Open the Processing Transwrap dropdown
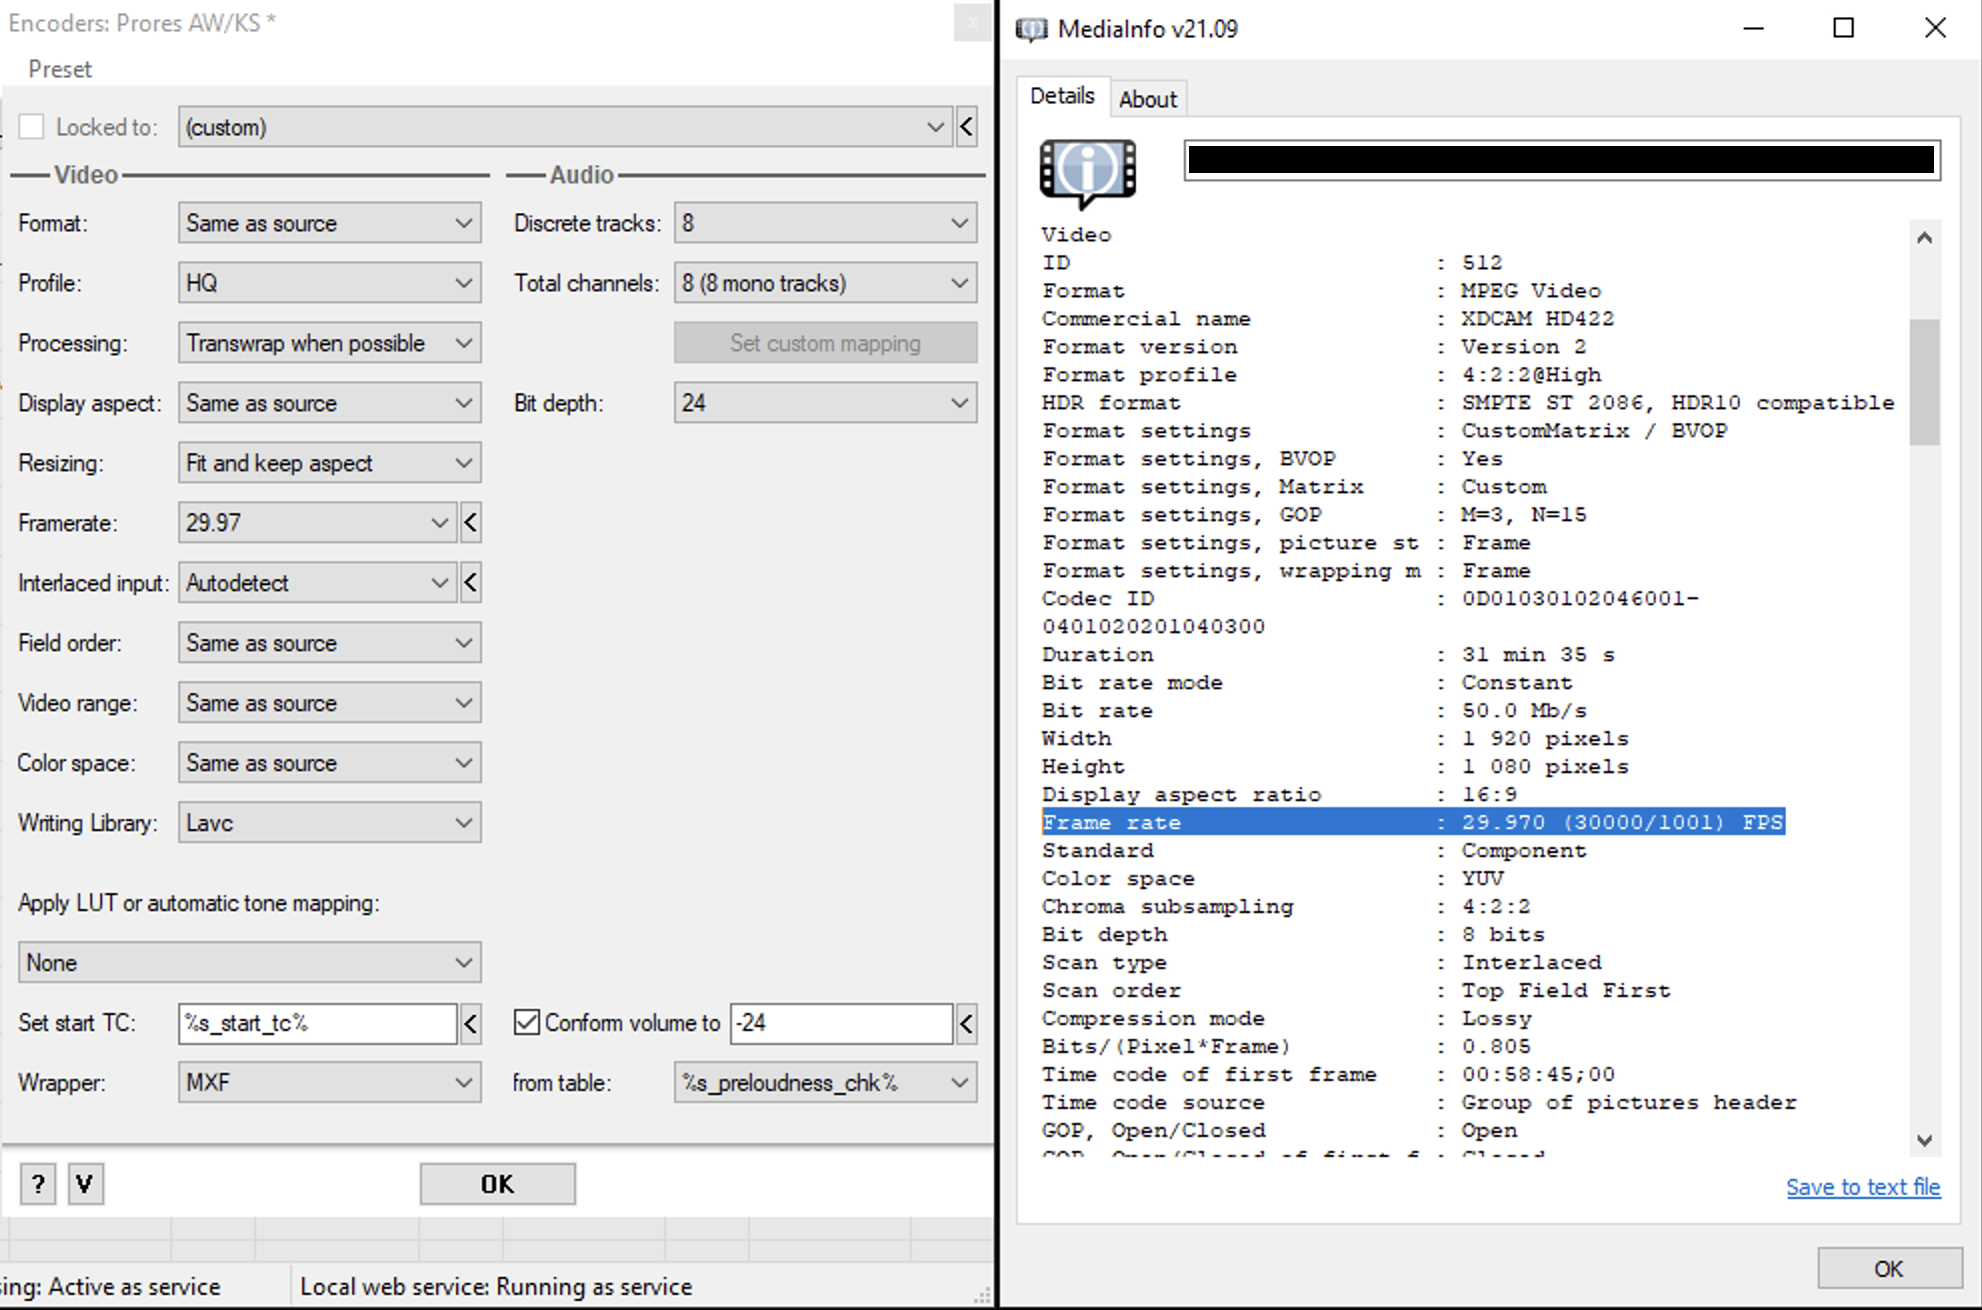Image resolution: width=1982 pixels, height=1310 pixels. [x=330, y=343]
